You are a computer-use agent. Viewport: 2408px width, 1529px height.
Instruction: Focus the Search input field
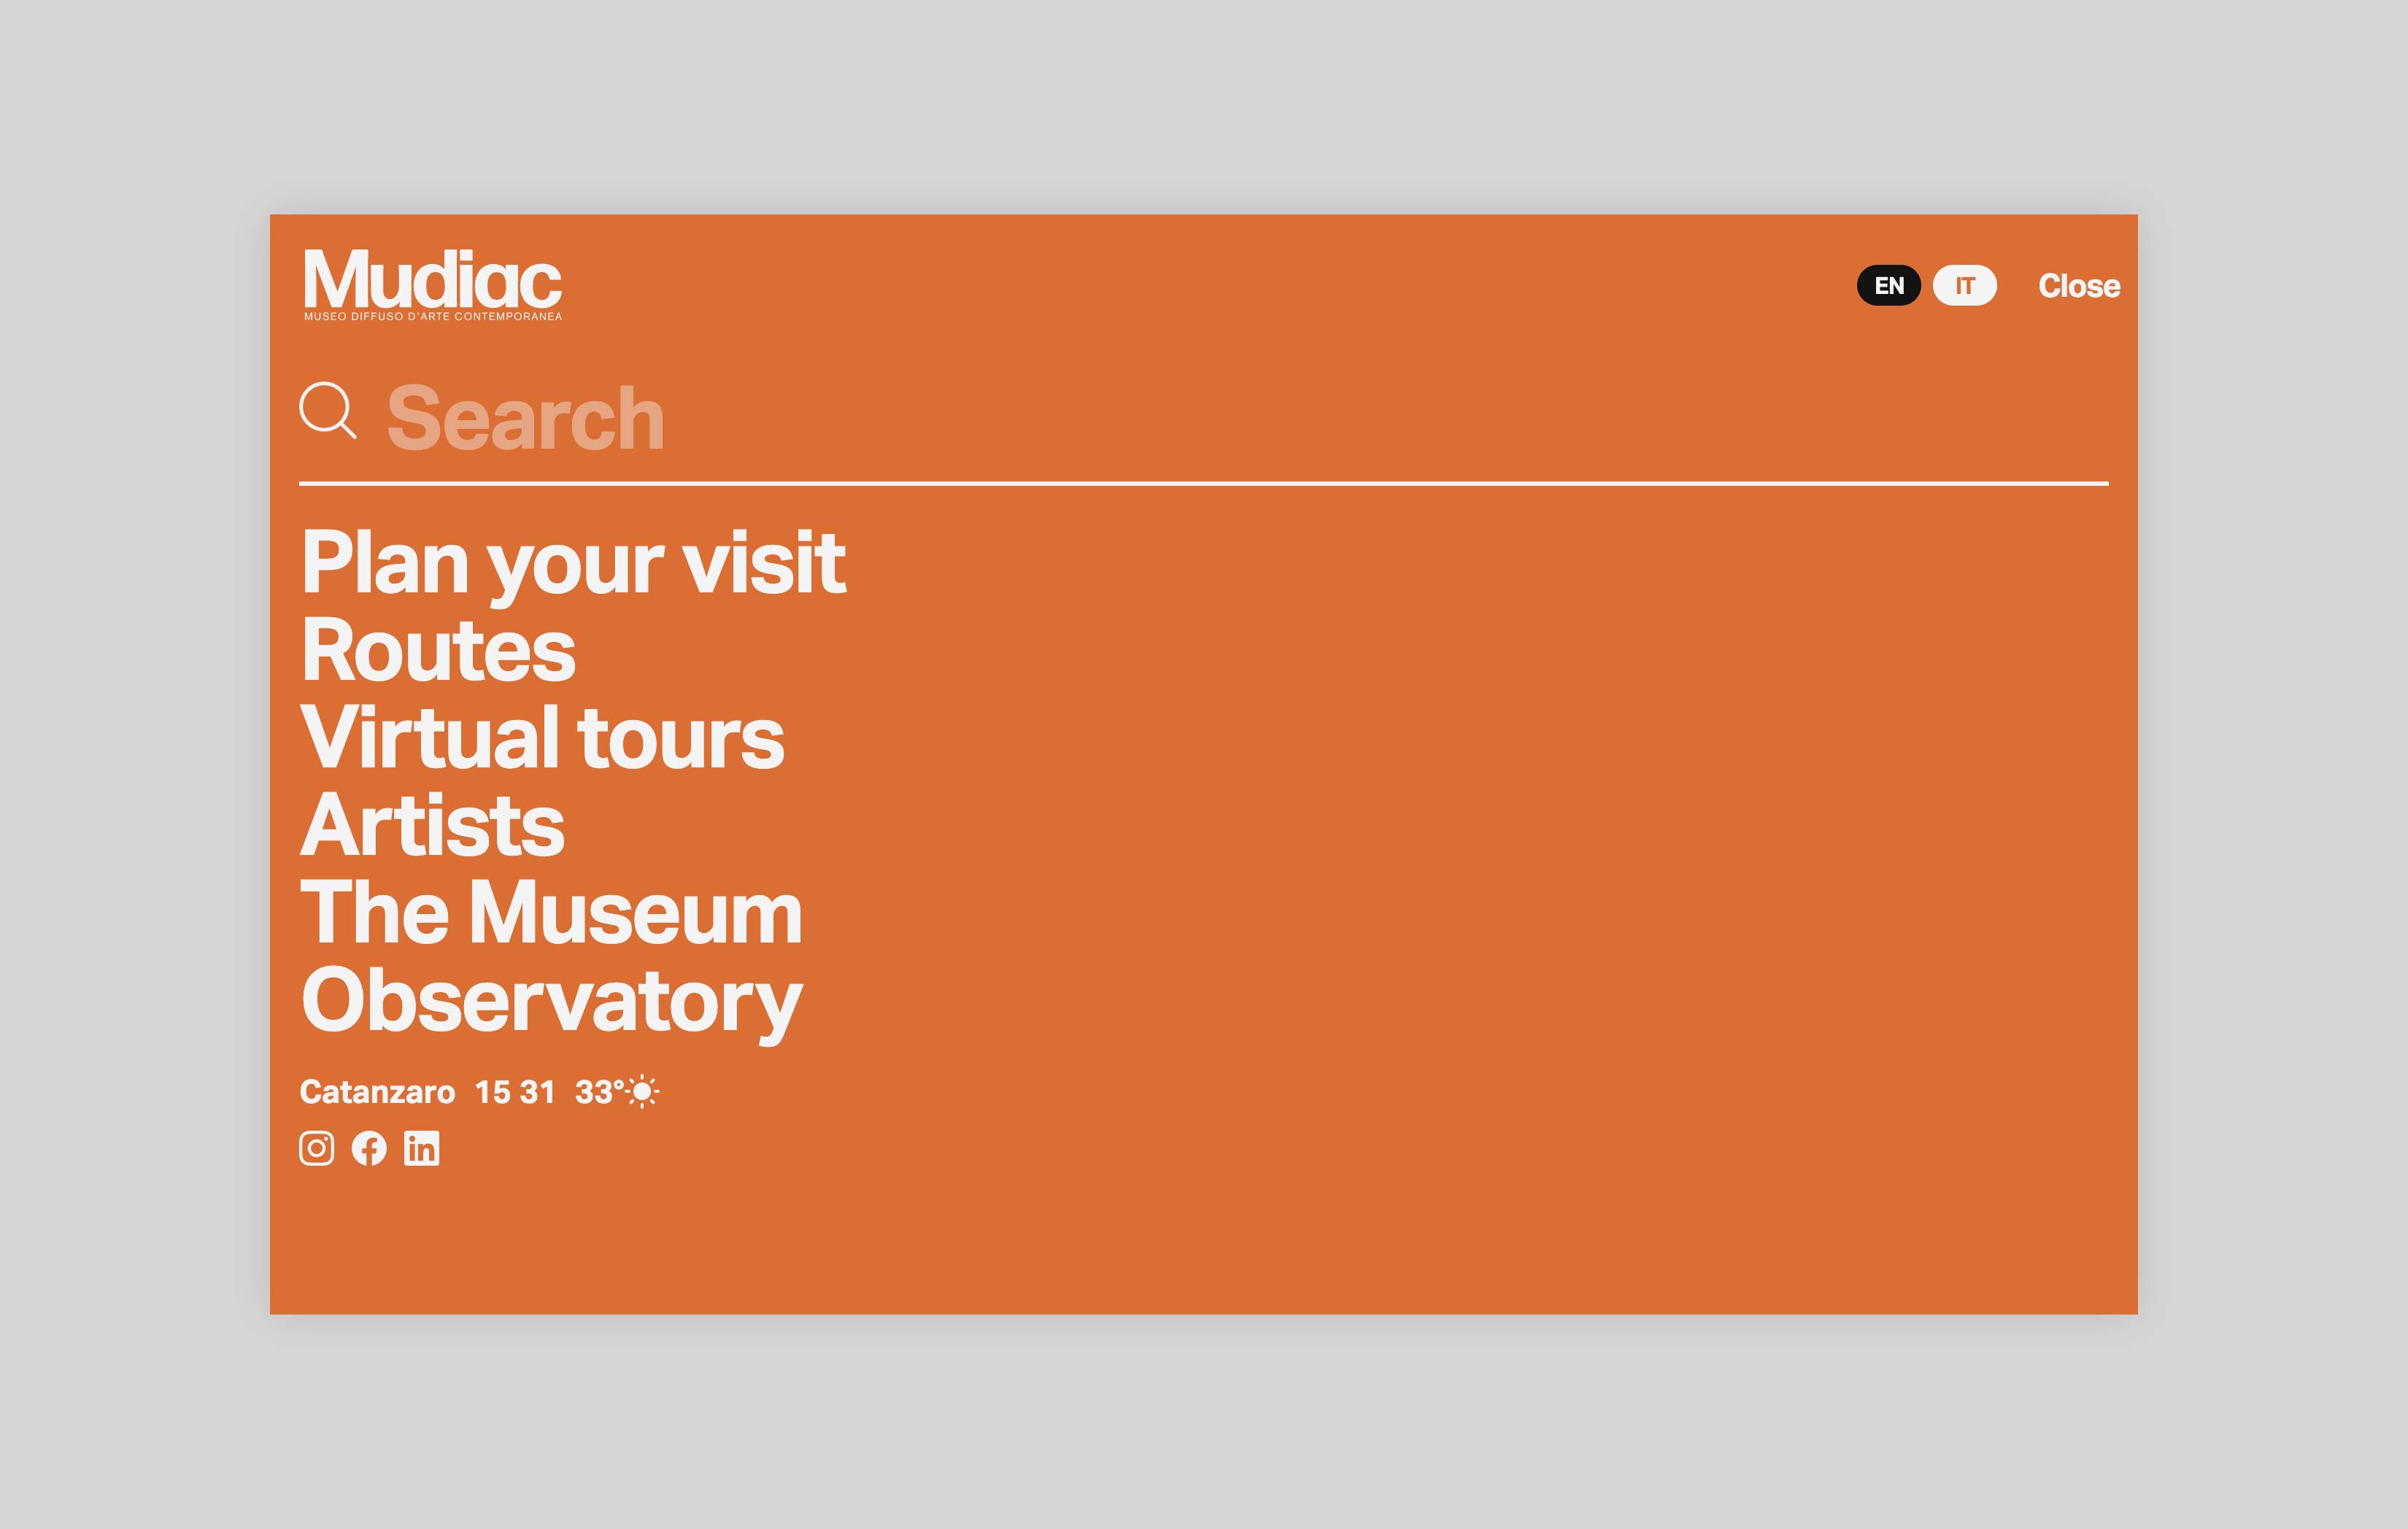pos(1200,419)
